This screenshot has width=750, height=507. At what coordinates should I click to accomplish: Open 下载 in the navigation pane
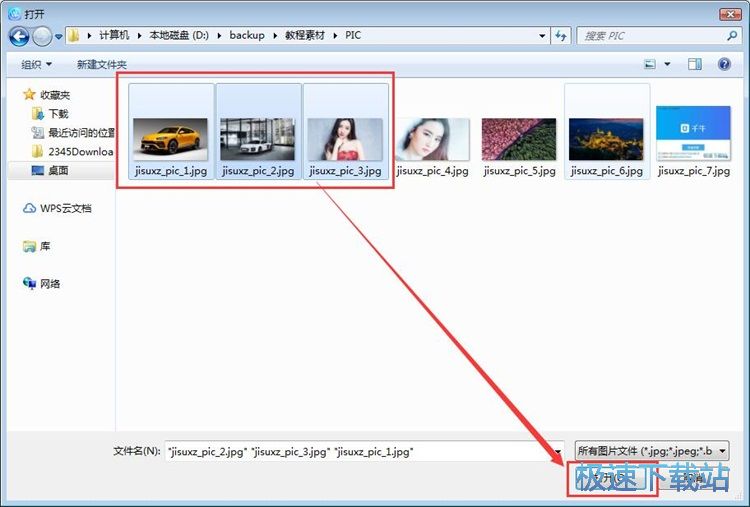pos(58,113)
